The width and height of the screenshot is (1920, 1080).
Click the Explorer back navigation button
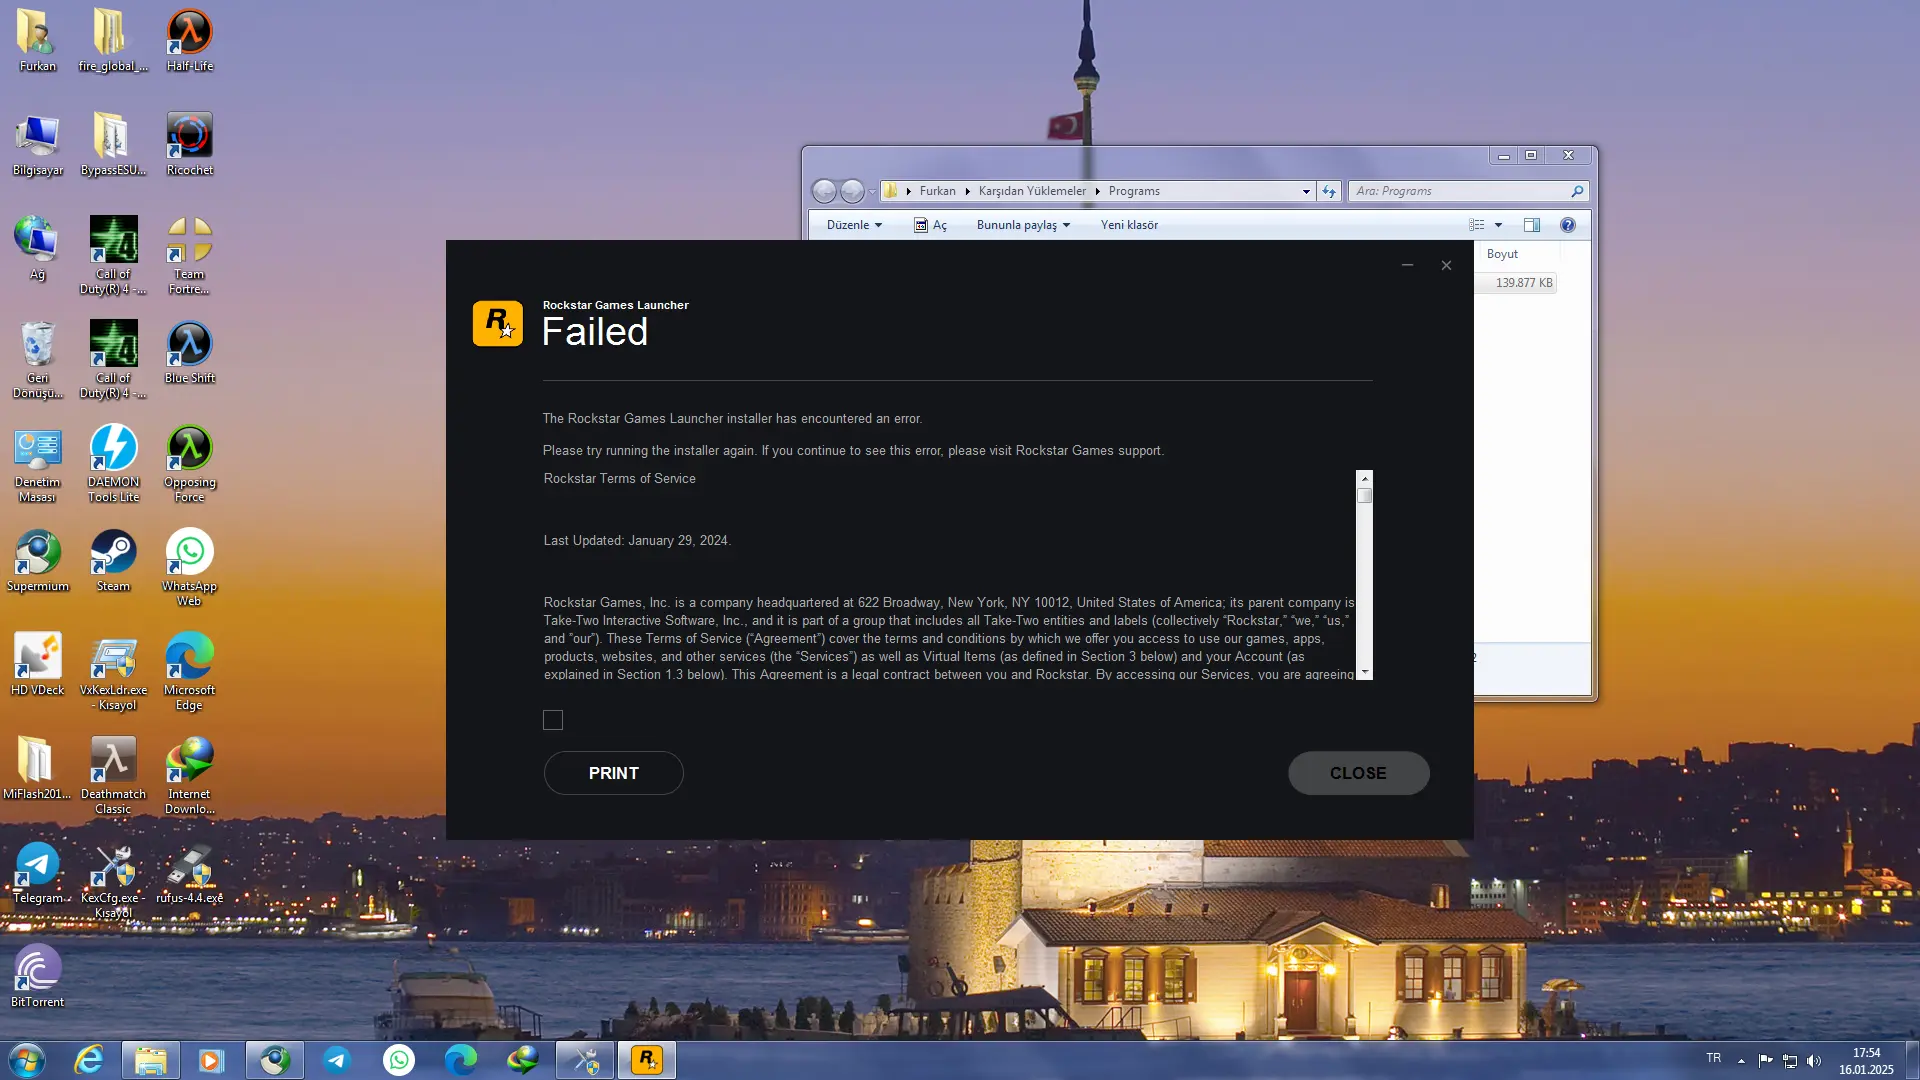[824, 191]
